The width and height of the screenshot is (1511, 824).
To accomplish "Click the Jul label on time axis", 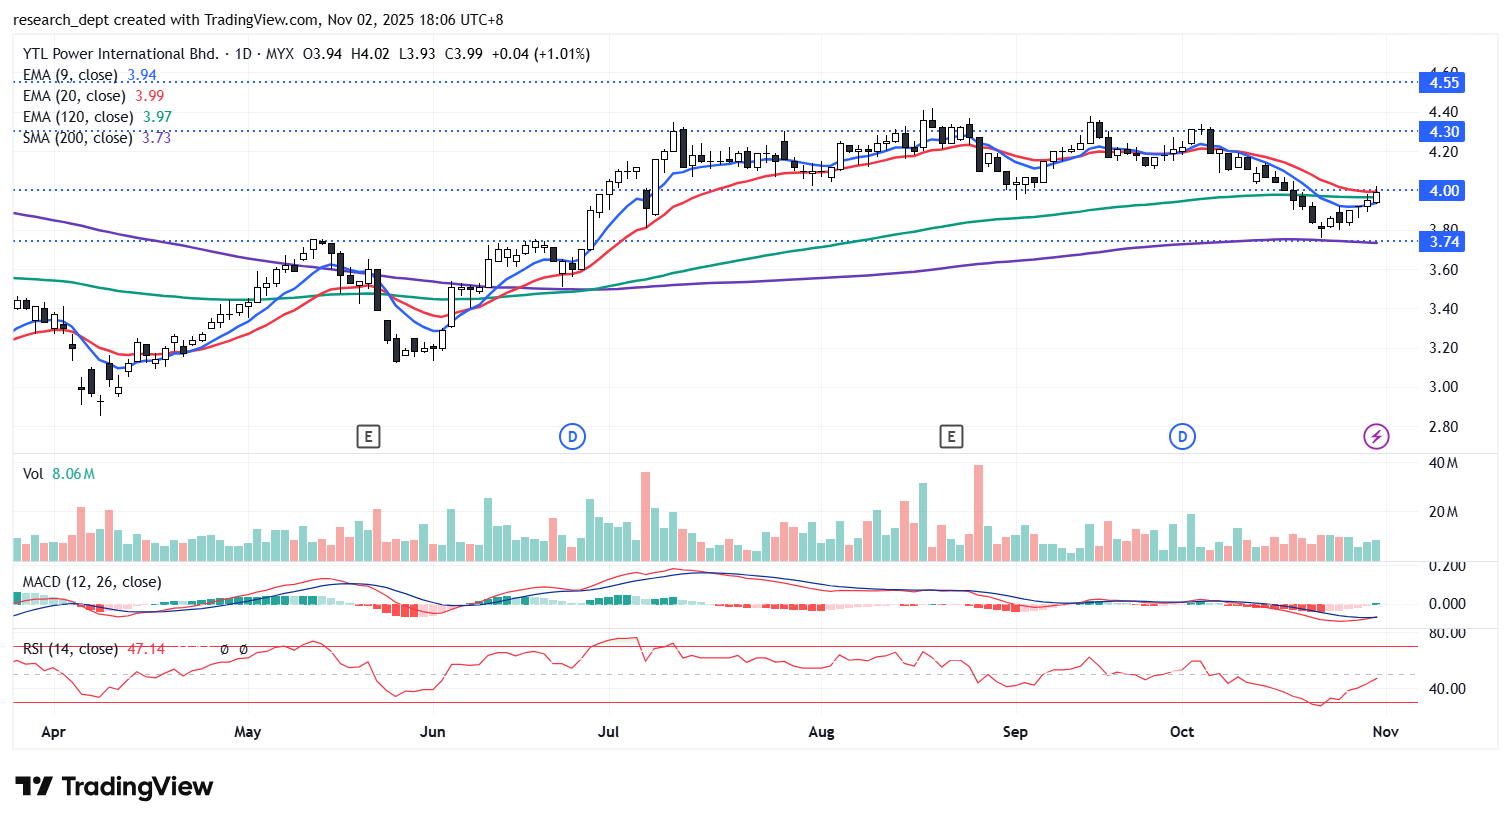I will click(608, 732).
